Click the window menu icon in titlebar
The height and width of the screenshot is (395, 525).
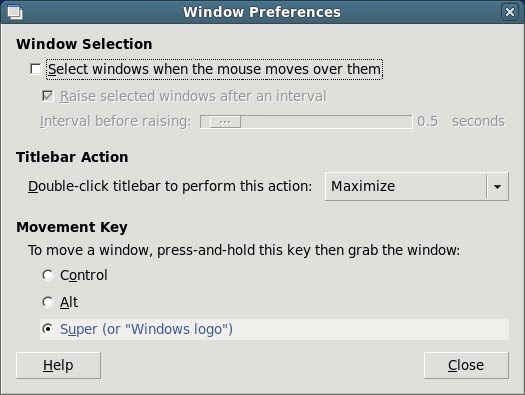tap(15, 12)
